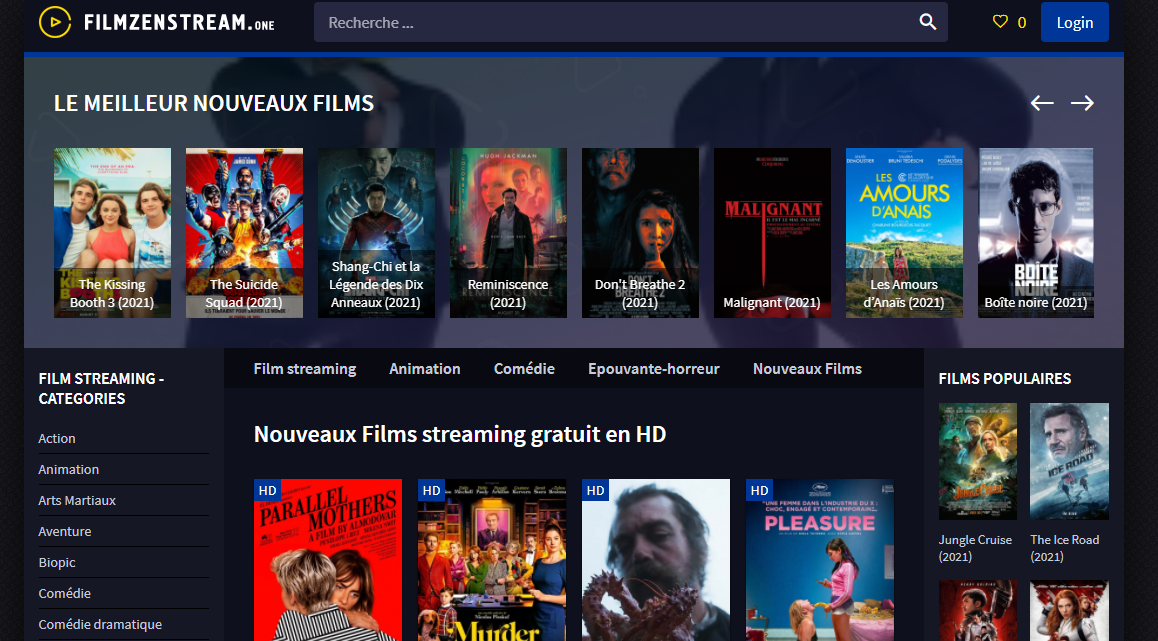Open The Suicide Squad (2021) poster
The height and width of the screenshot is (641, 1158).
coord(244,233)
